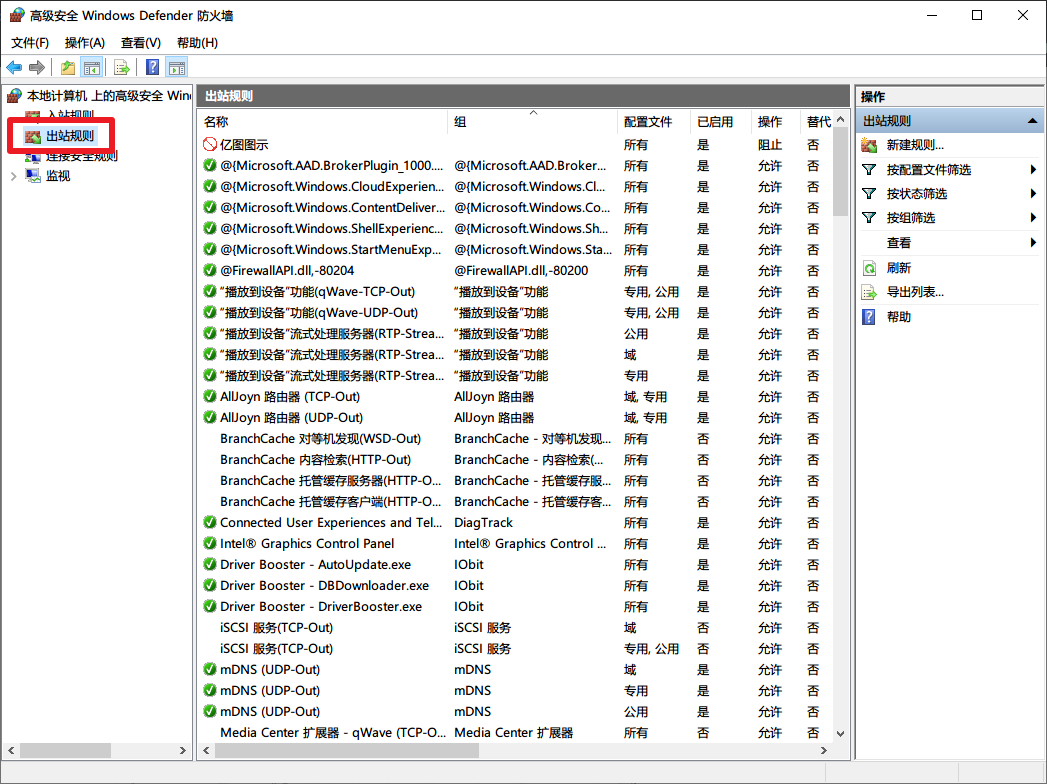Select Driver Booster - DriverBooster.exe rule
This screenshot has height=784, width=1047.
[515, 606]
